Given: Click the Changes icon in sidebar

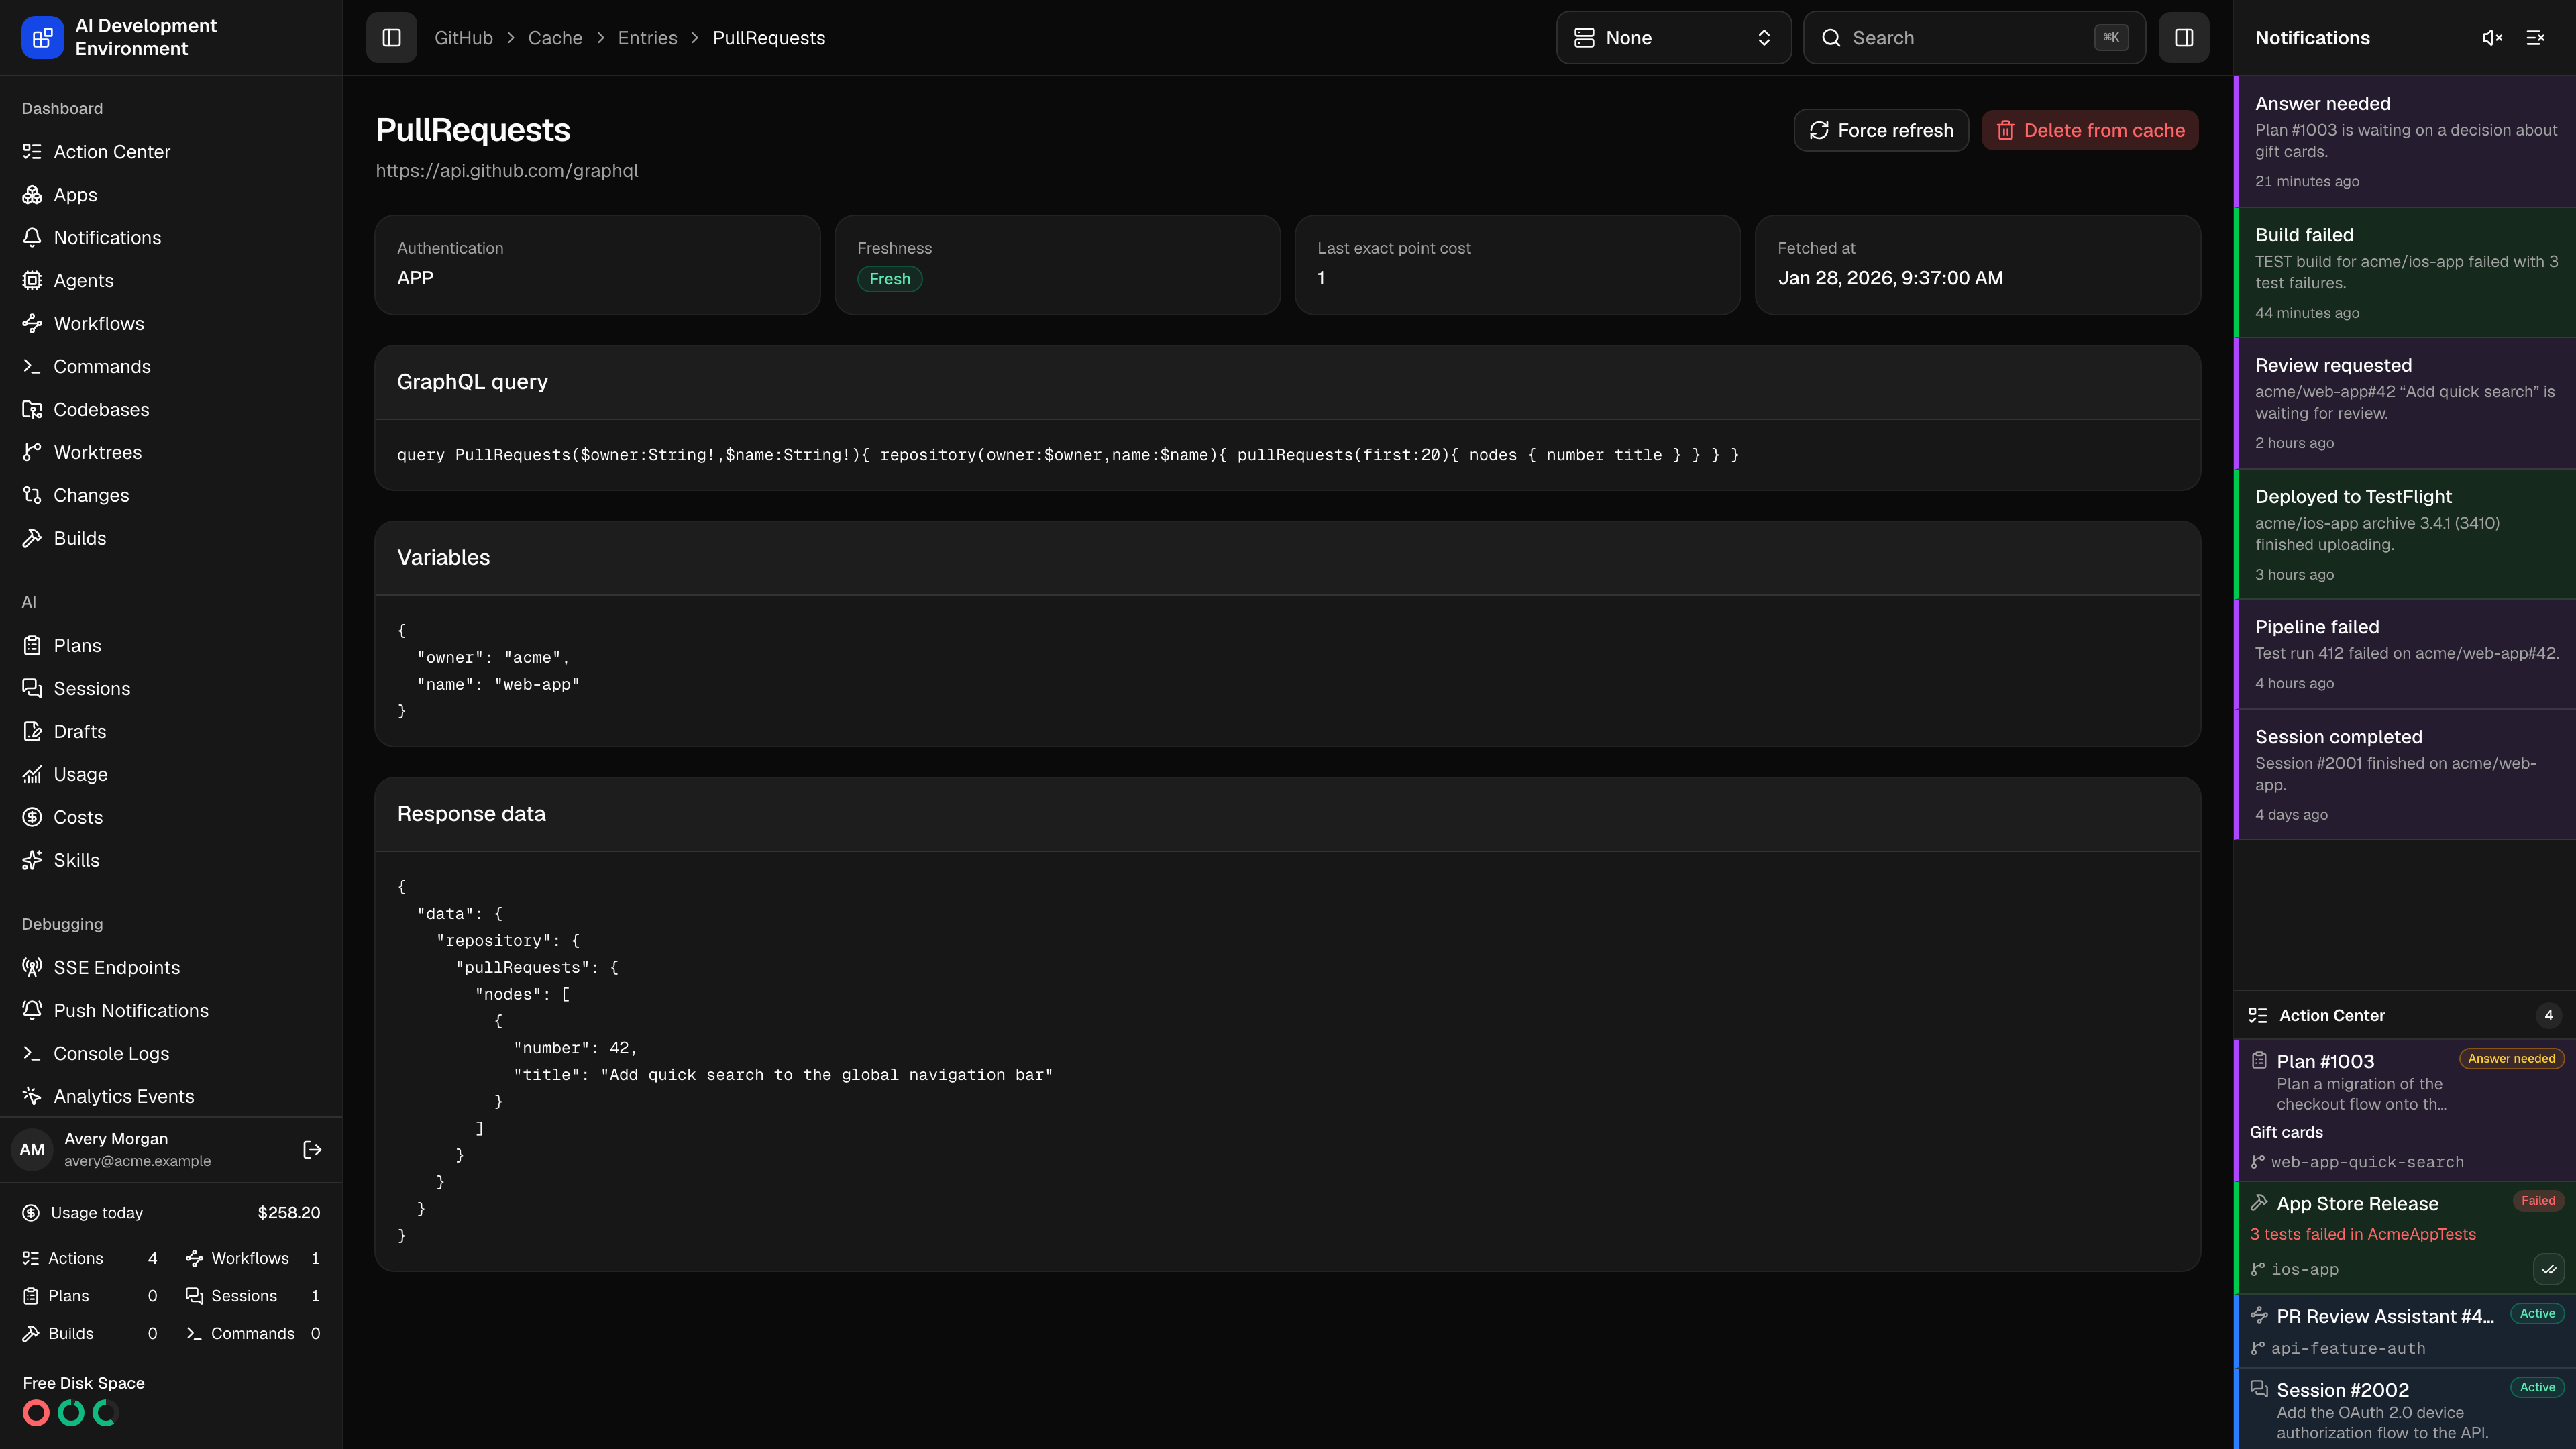Looking at the screenshot, I should 32,496.
